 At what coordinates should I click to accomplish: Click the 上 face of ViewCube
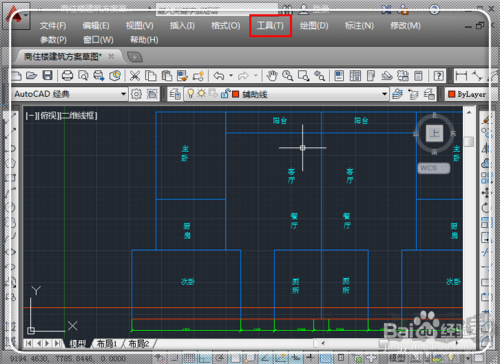(x=434, y=134)
